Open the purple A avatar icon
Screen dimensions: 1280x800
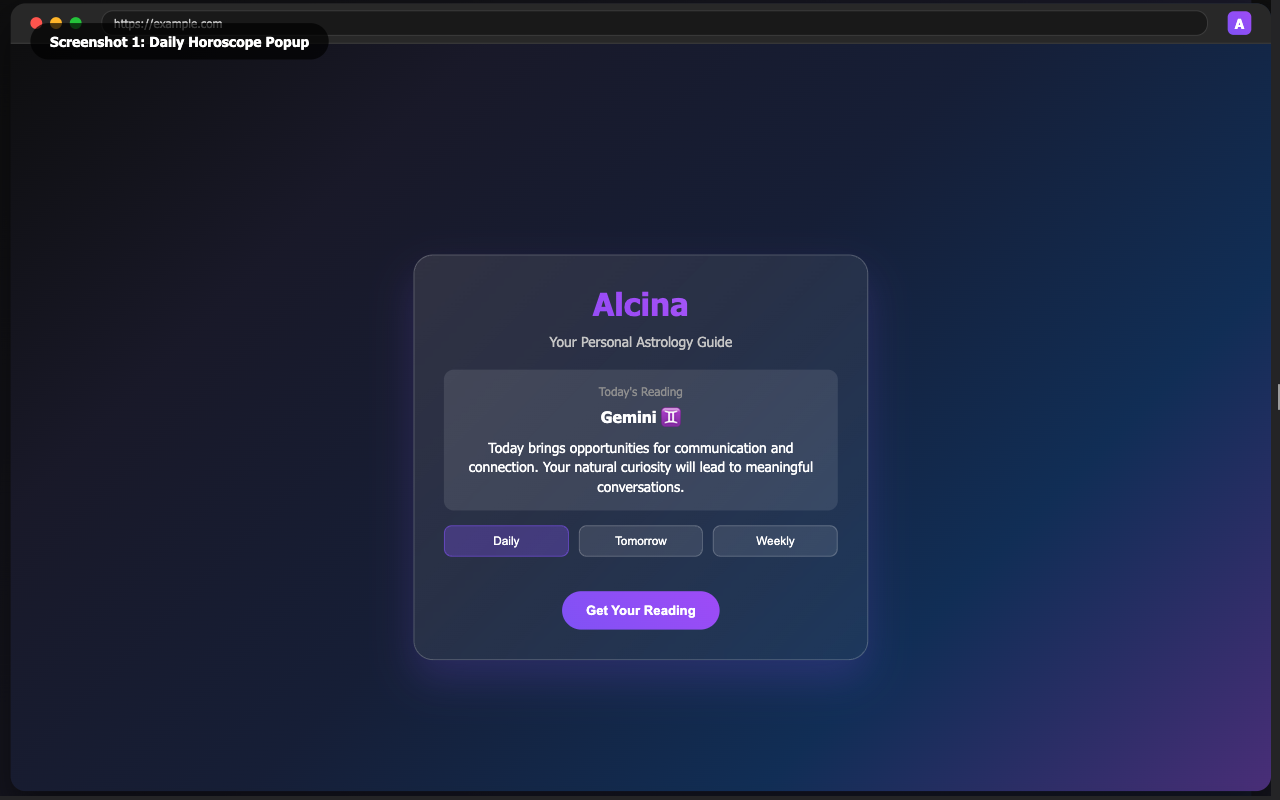point(1239,22)
